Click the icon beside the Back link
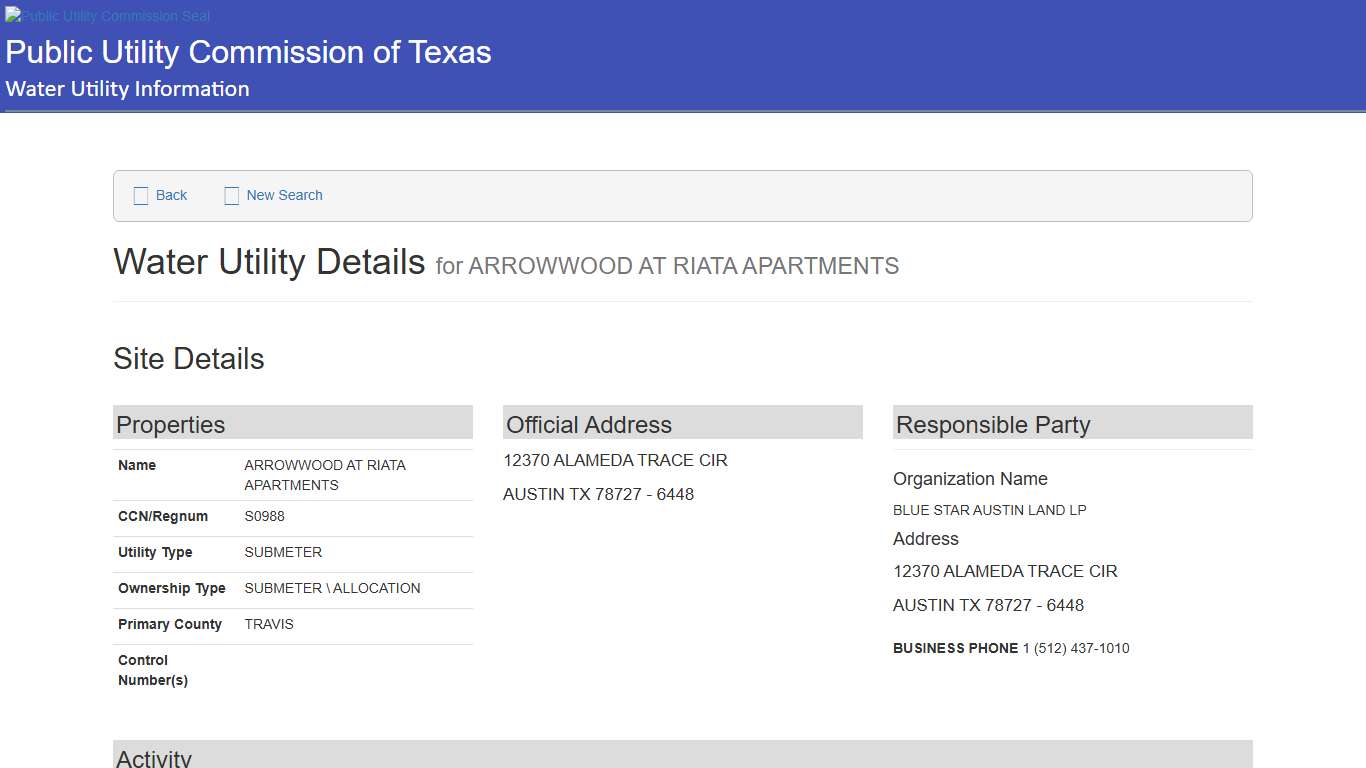Image resolution: width=1366 pixels, height=768 pixels. tap(141, 196)
